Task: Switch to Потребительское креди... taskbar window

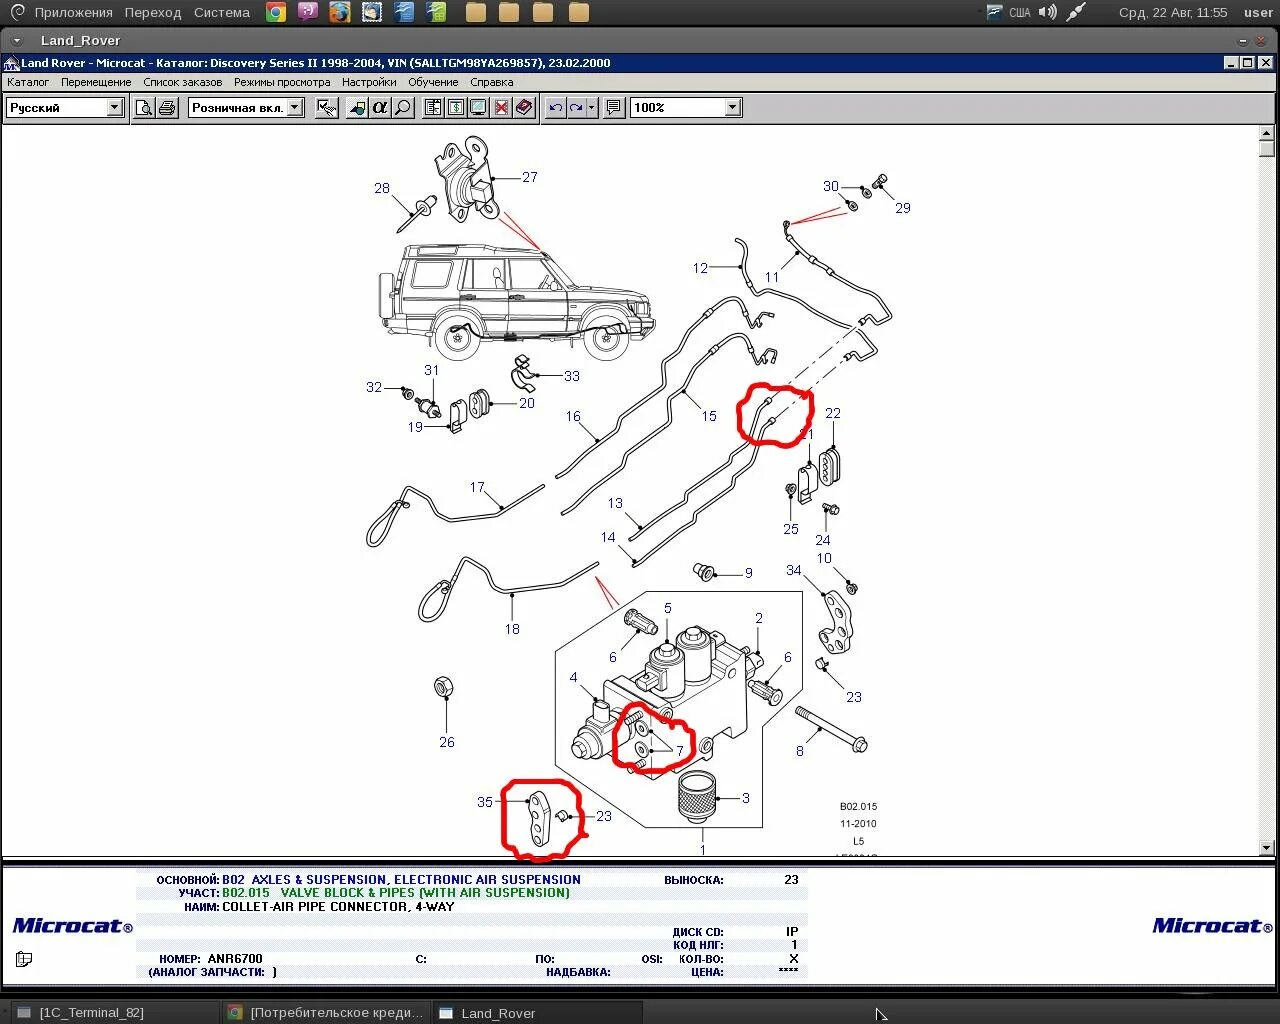Action: 326,1012
